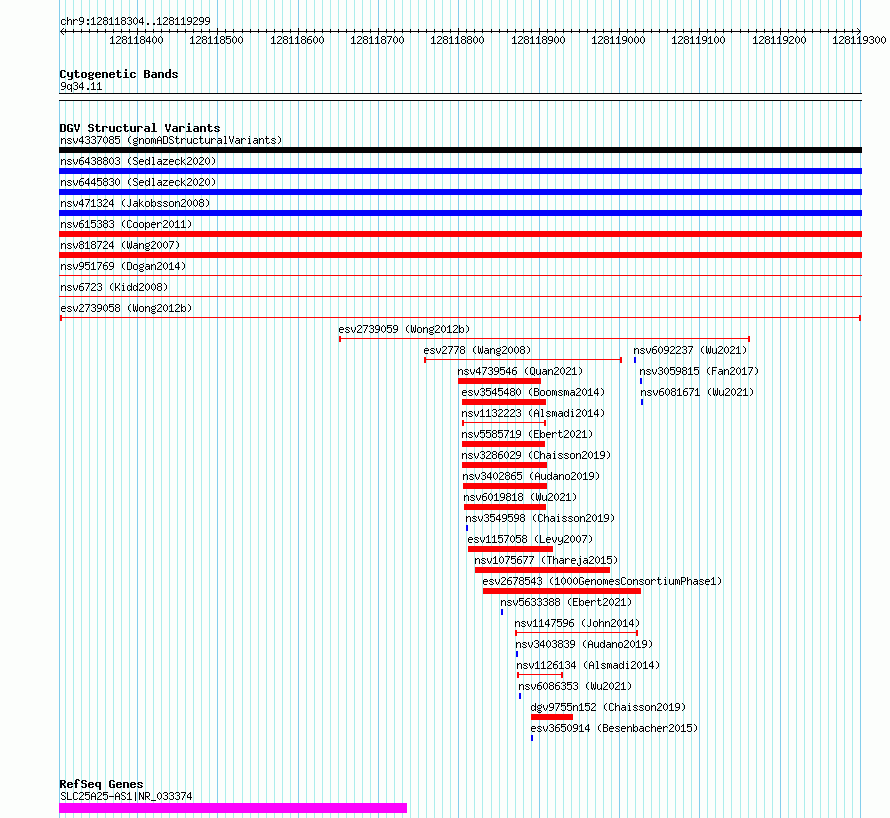This screenshot has width=890, height=818.
Task: Click the RefSeq Genes track title
Action: 101,784
